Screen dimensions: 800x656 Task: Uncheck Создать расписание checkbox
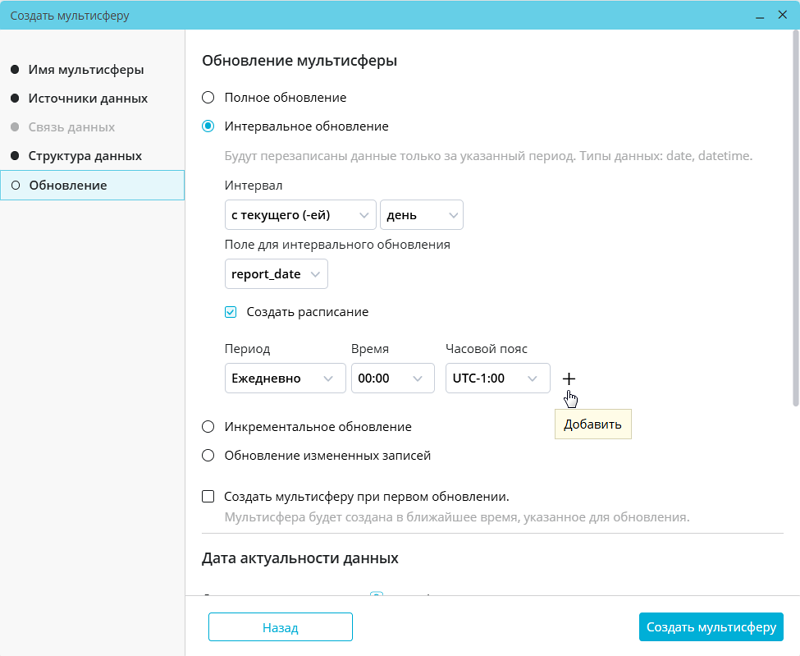click(231, 312)
